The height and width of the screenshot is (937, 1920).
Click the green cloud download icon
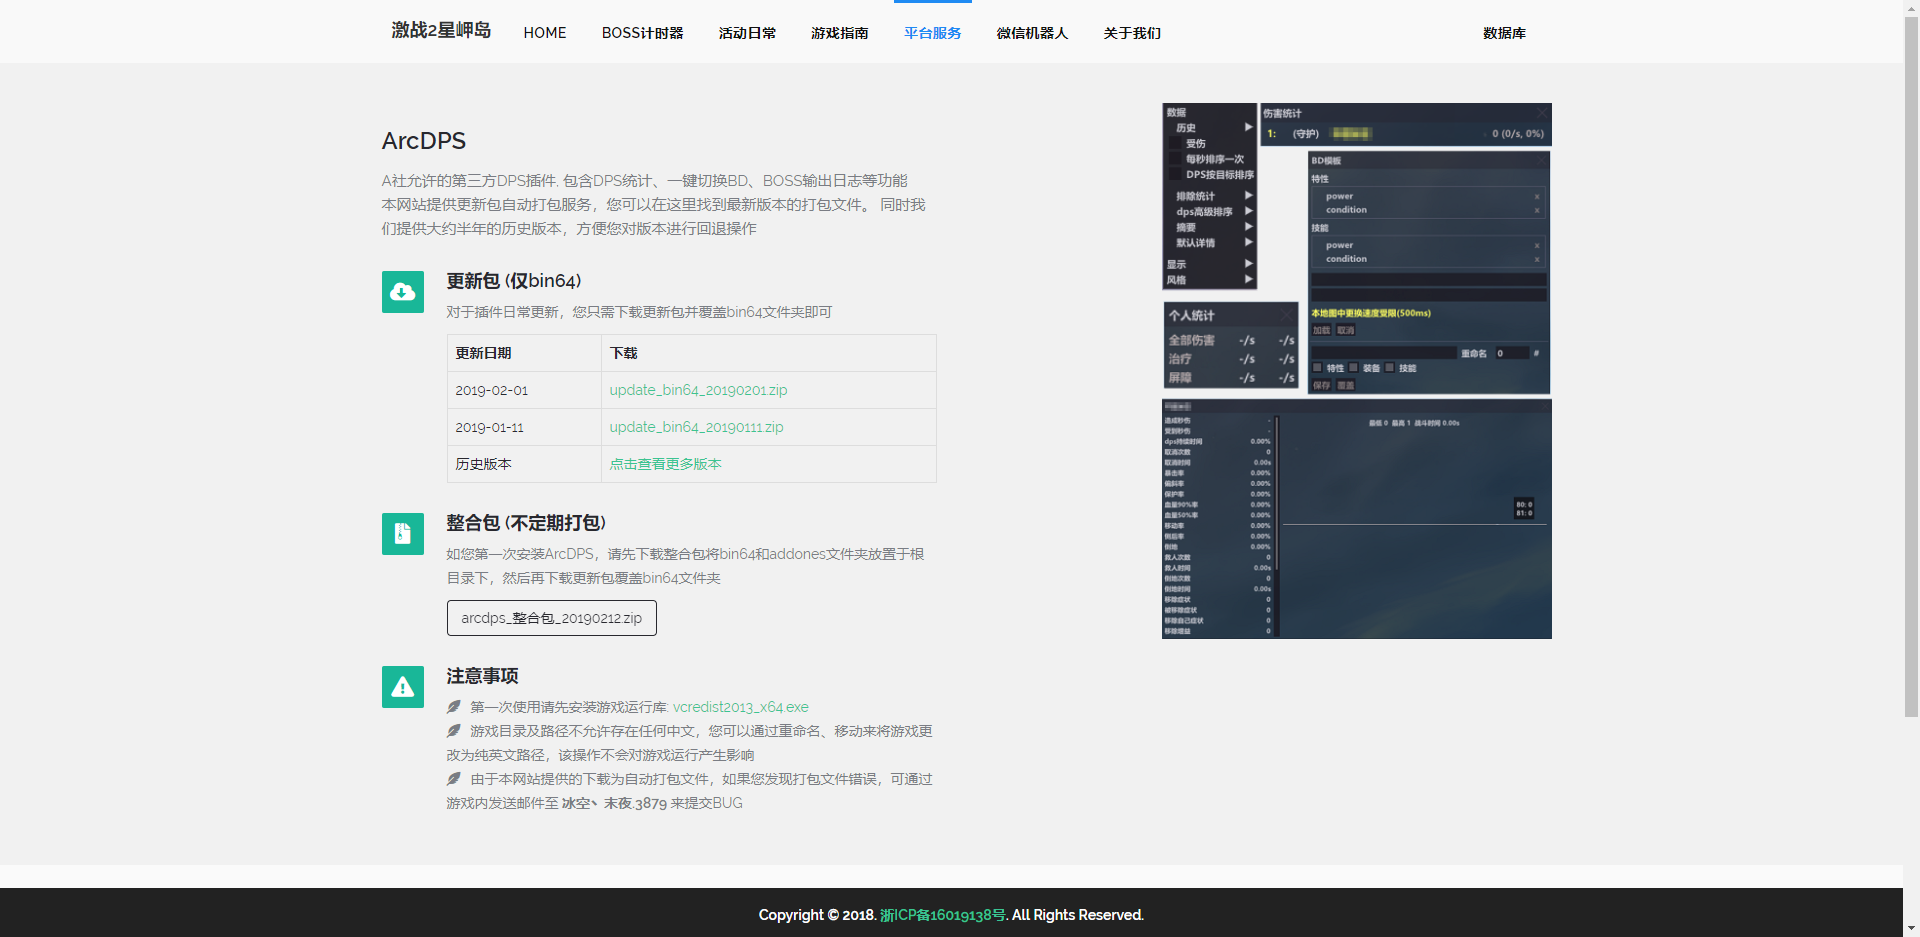click(403, 292)
